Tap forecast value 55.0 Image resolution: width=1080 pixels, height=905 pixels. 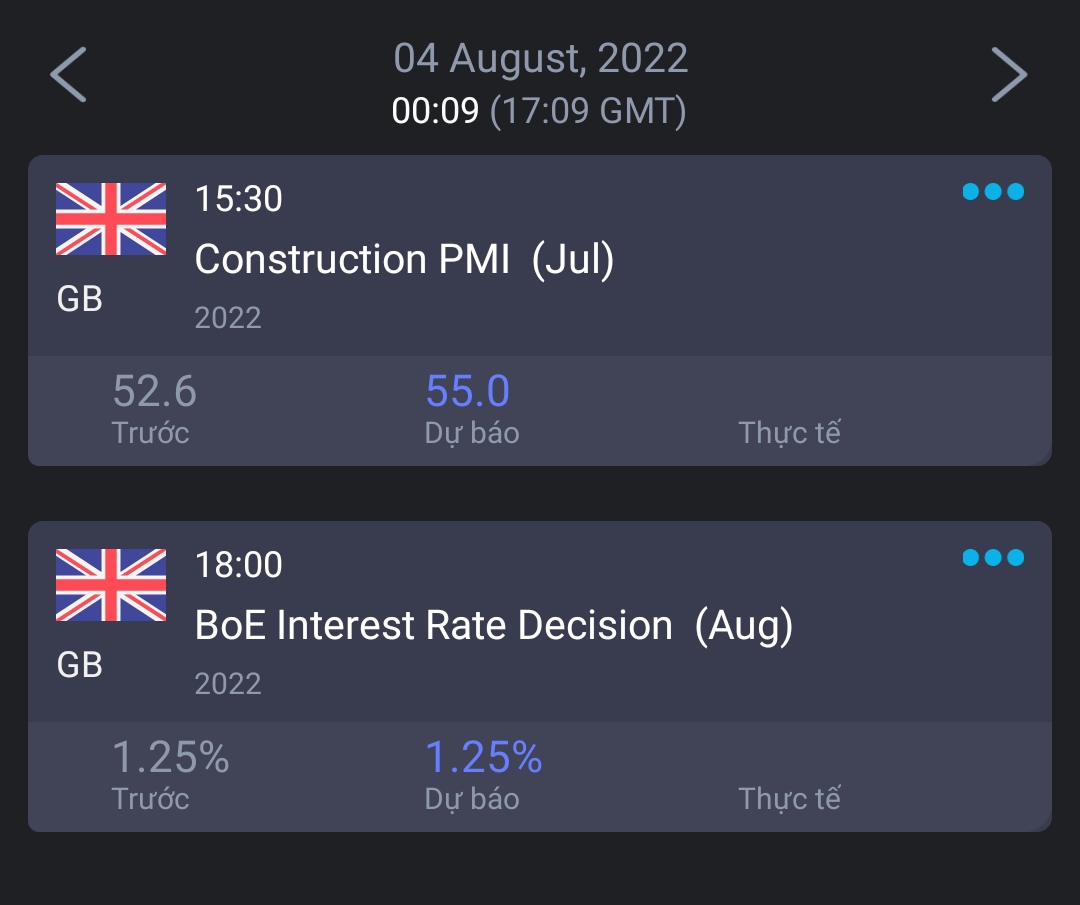pyautogui.click(x=468, y=391)
